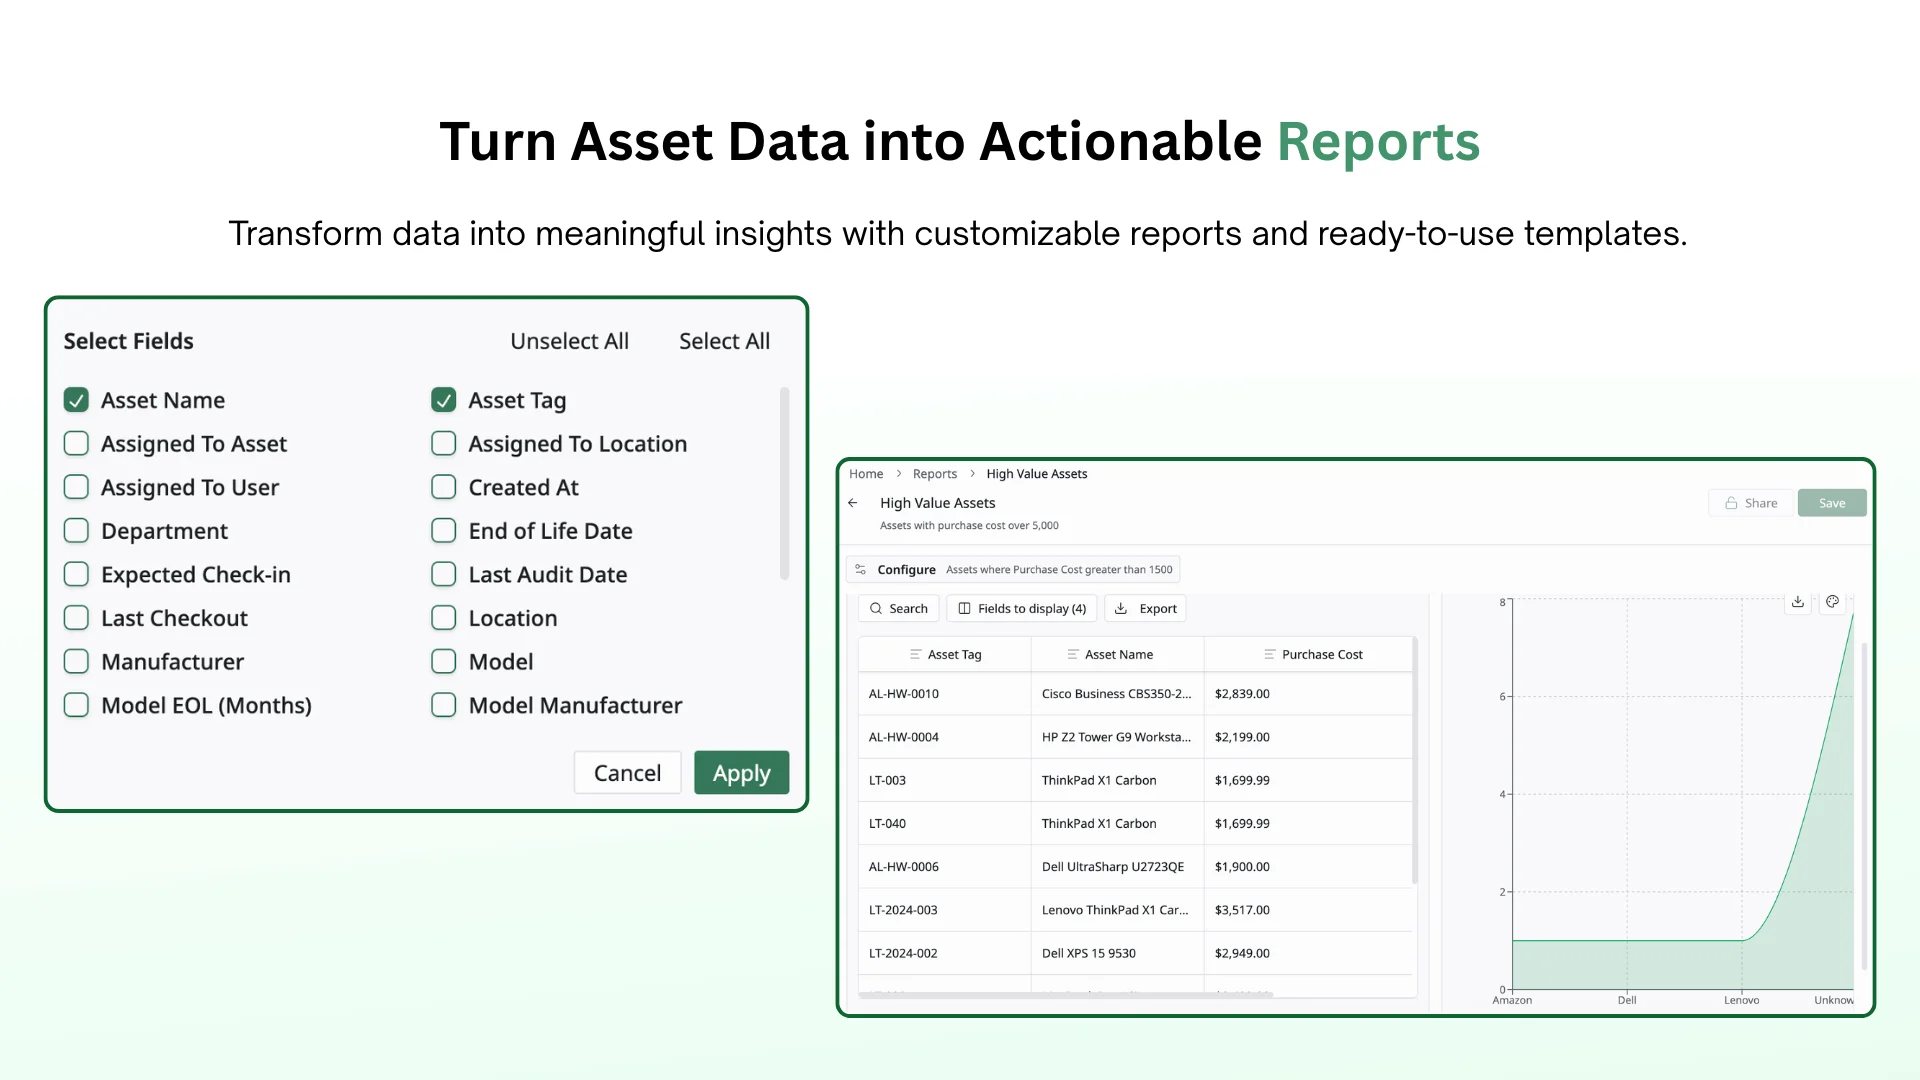Click the Configure filter sliders icon

860,570
